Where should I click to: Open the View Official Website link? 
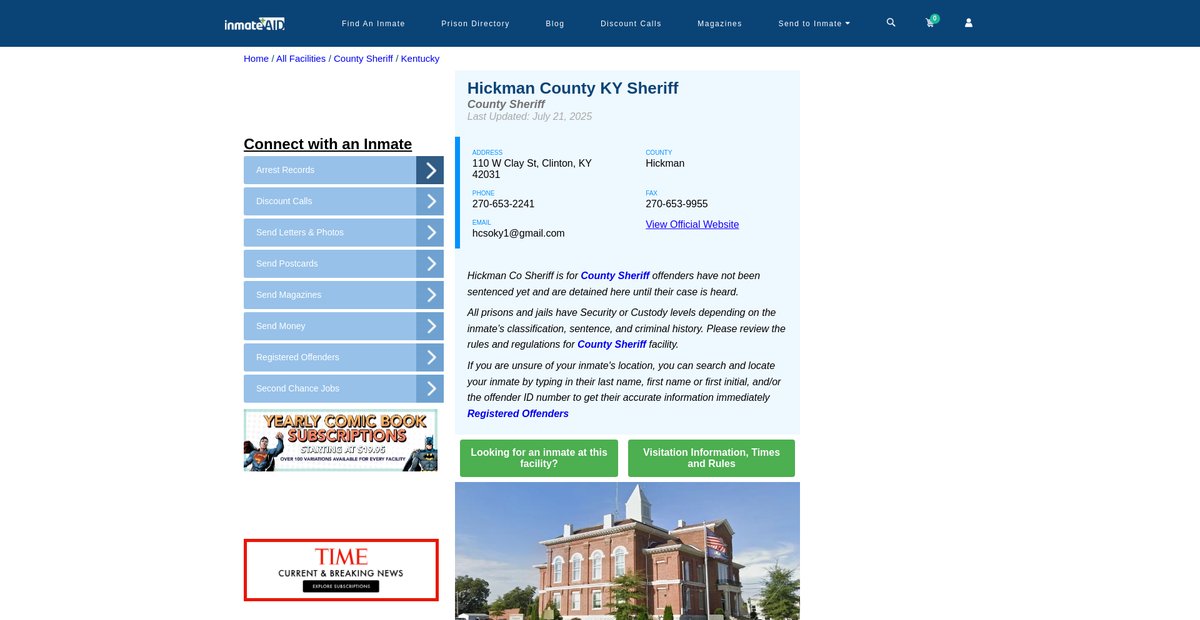[692, 224]
